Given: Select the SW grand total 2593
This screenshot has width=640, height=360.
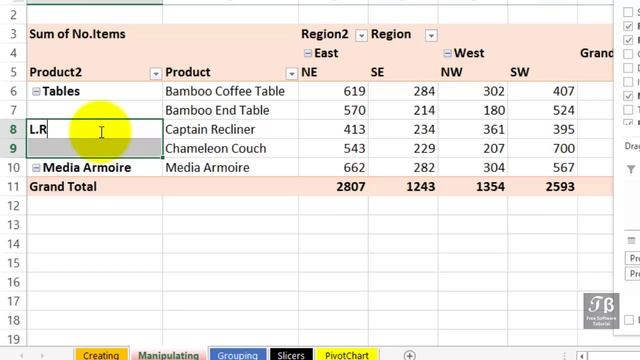Looking at the screenshot, I should (x=542, y=187).
